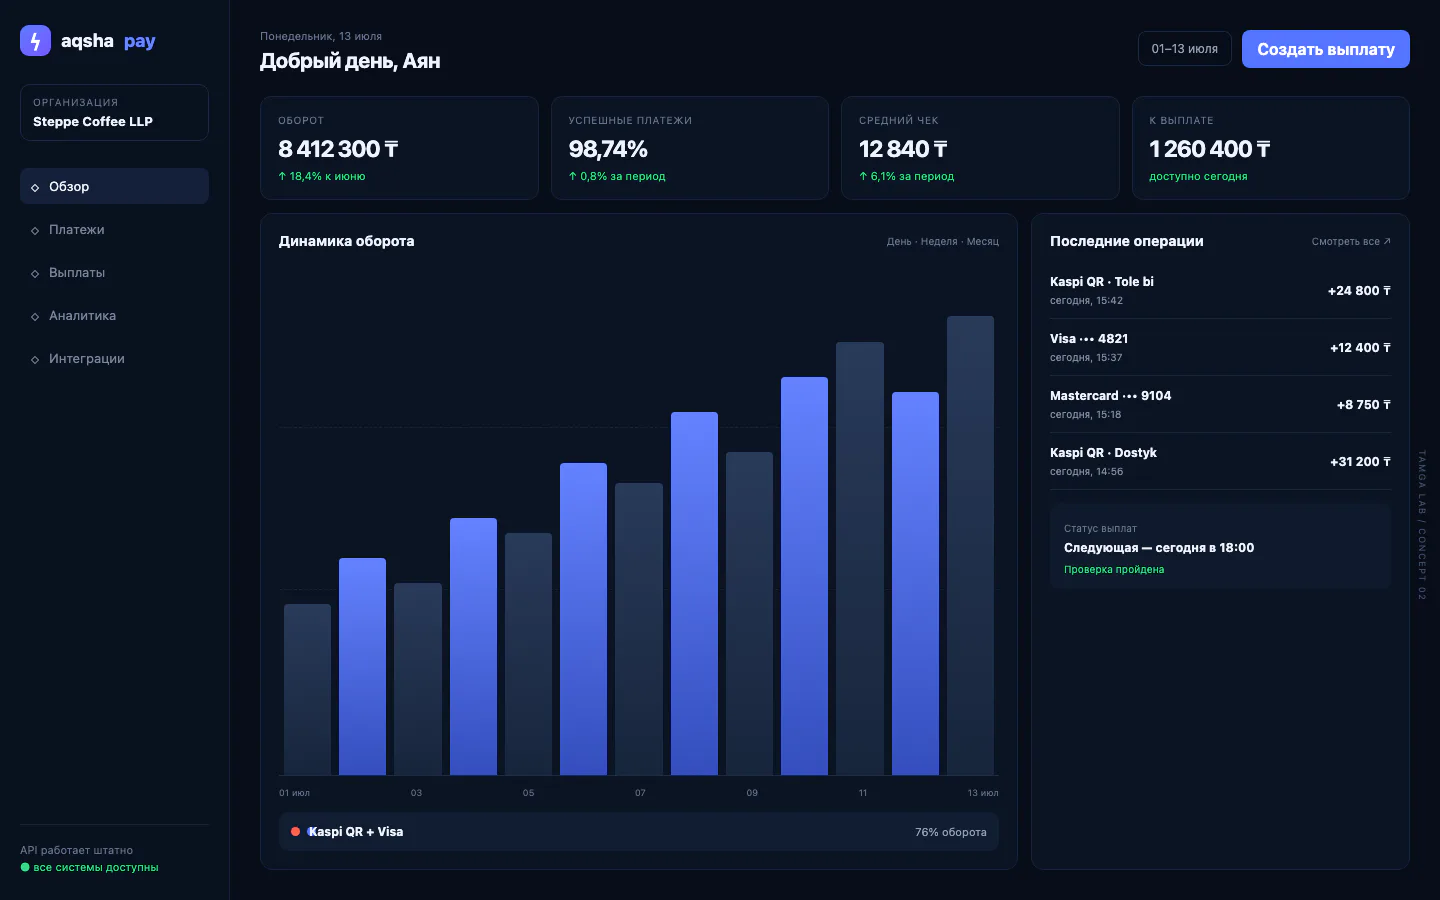1440x900 pixels.
Task: Click the Создать выплату button
Action: point(1326,49)
